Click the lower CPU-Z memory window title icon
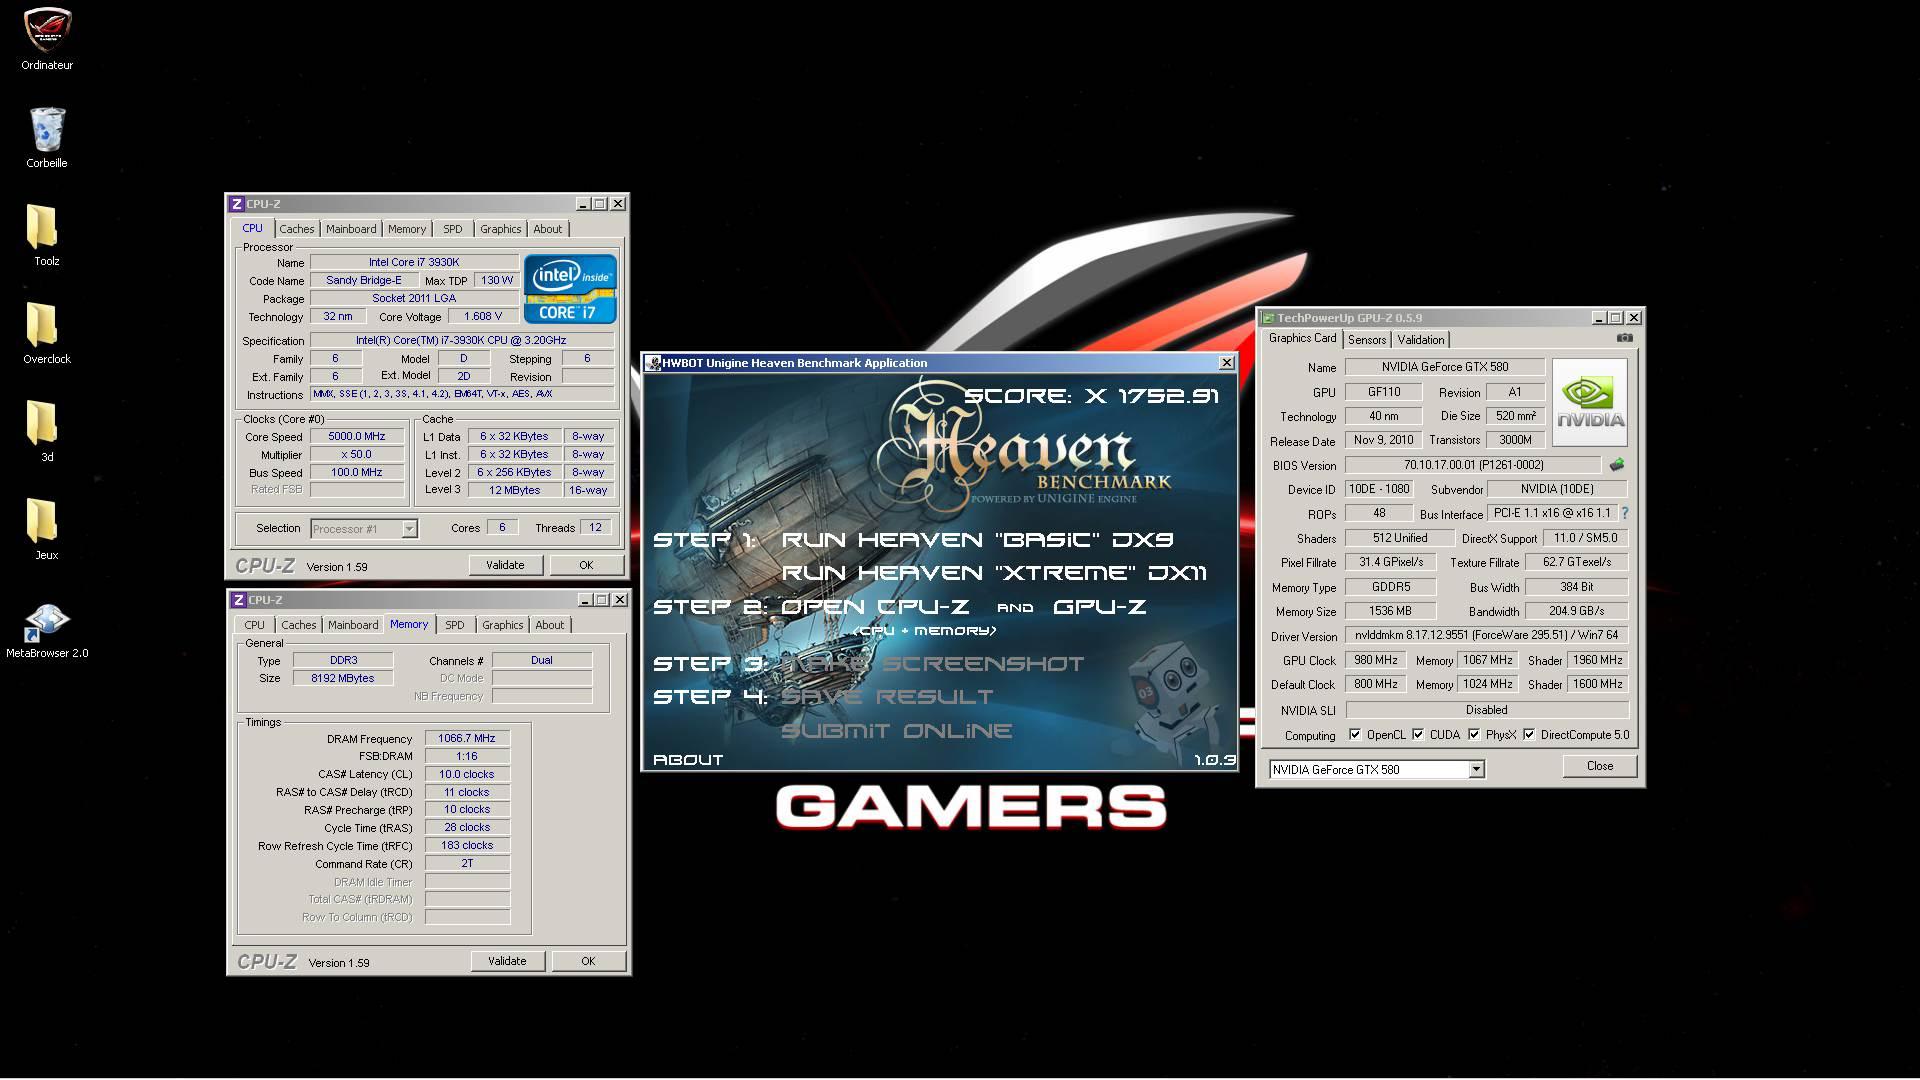 [x=238, y=600]
